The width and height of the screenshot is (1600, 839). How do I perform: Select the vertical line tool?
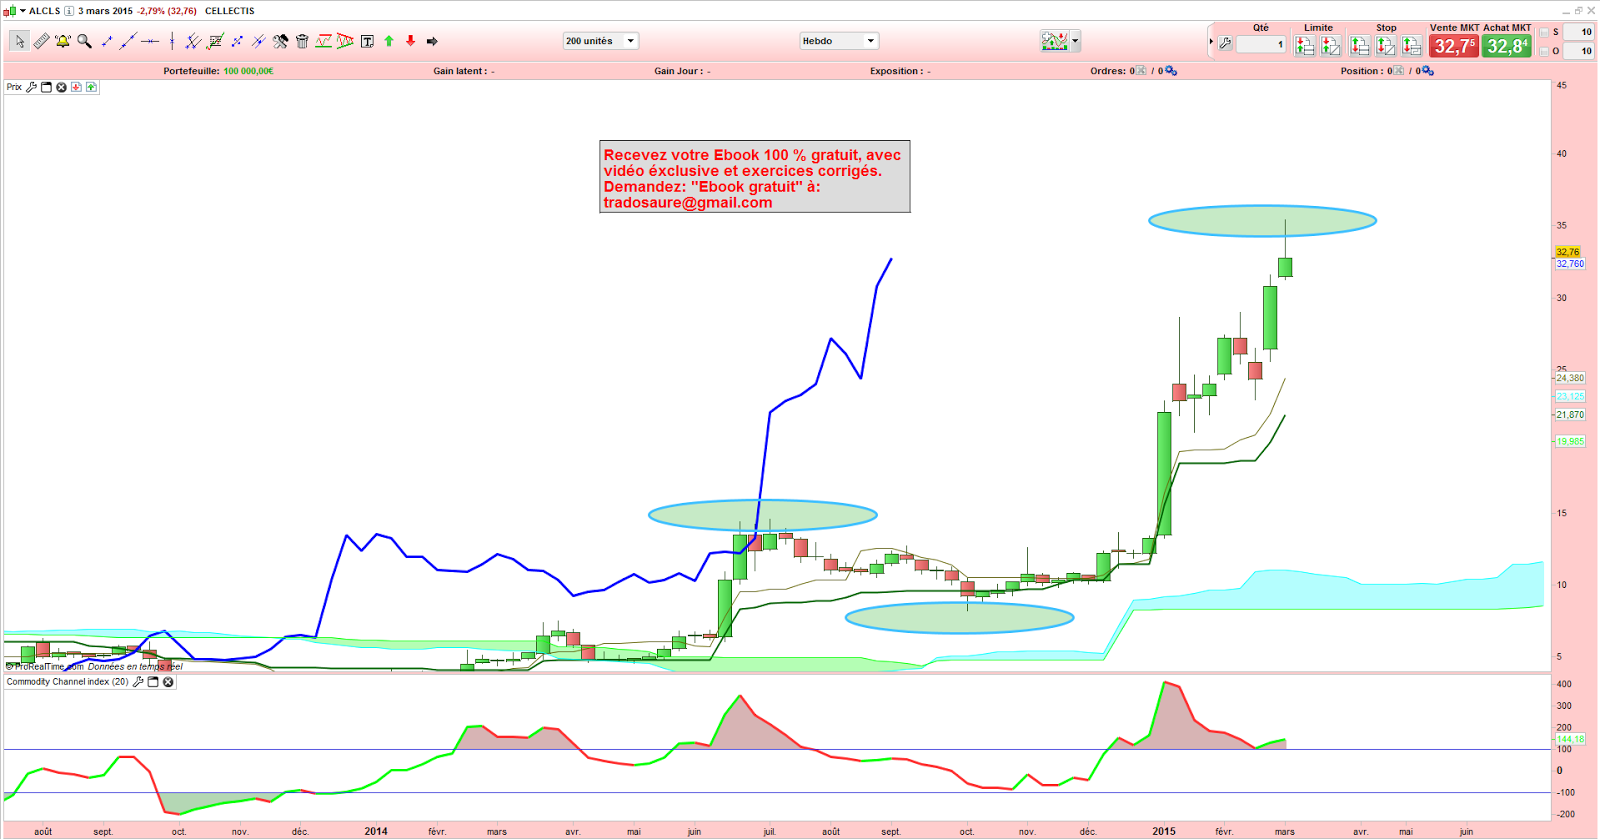pyautogui.click(x=172, y=41)
